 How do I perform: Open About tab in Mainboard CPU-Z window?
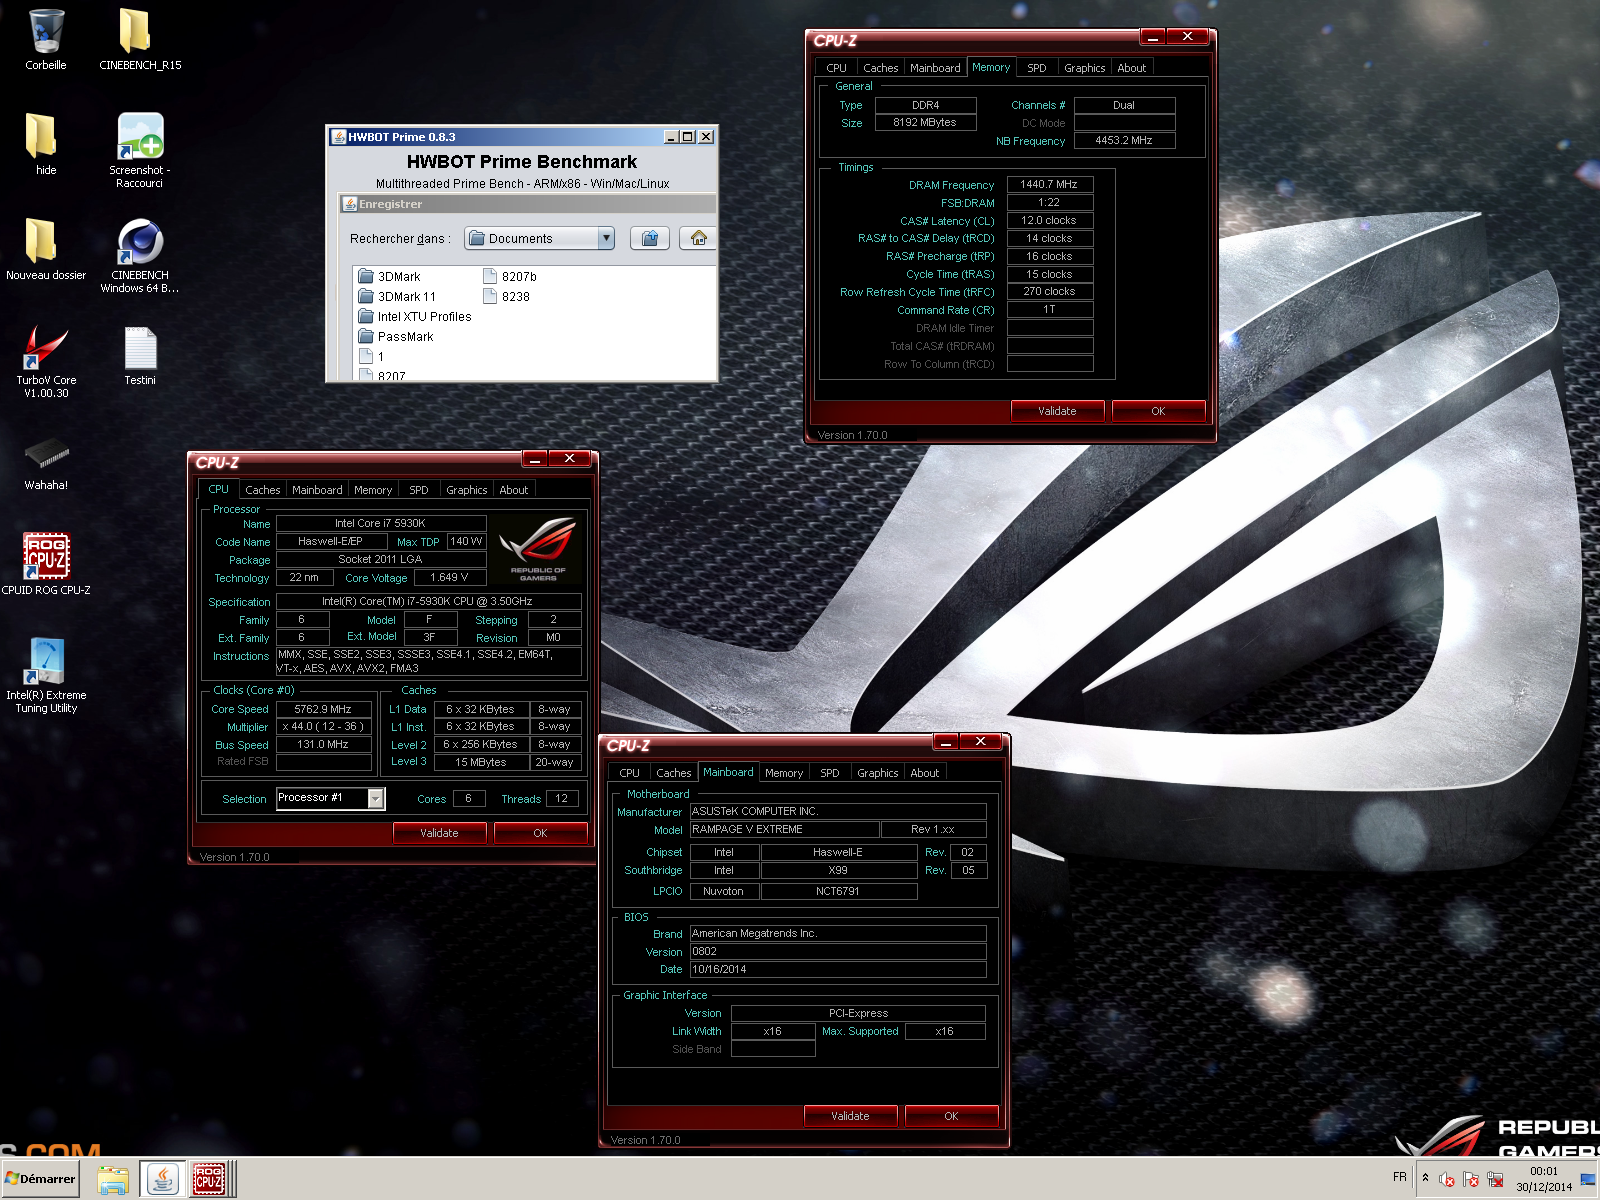[x=924, y=773]
